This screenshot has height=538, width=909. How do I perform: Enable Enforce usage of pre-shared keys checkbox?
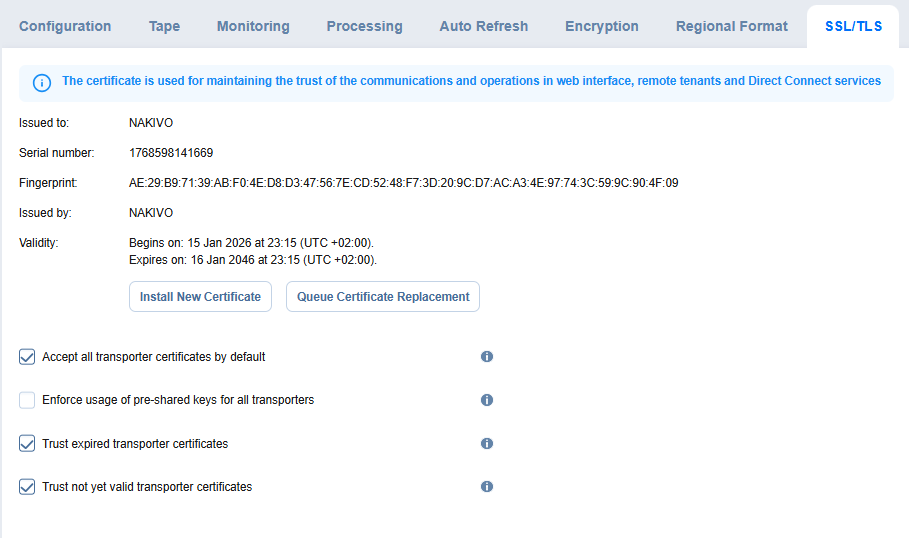[x=27, y=400]
